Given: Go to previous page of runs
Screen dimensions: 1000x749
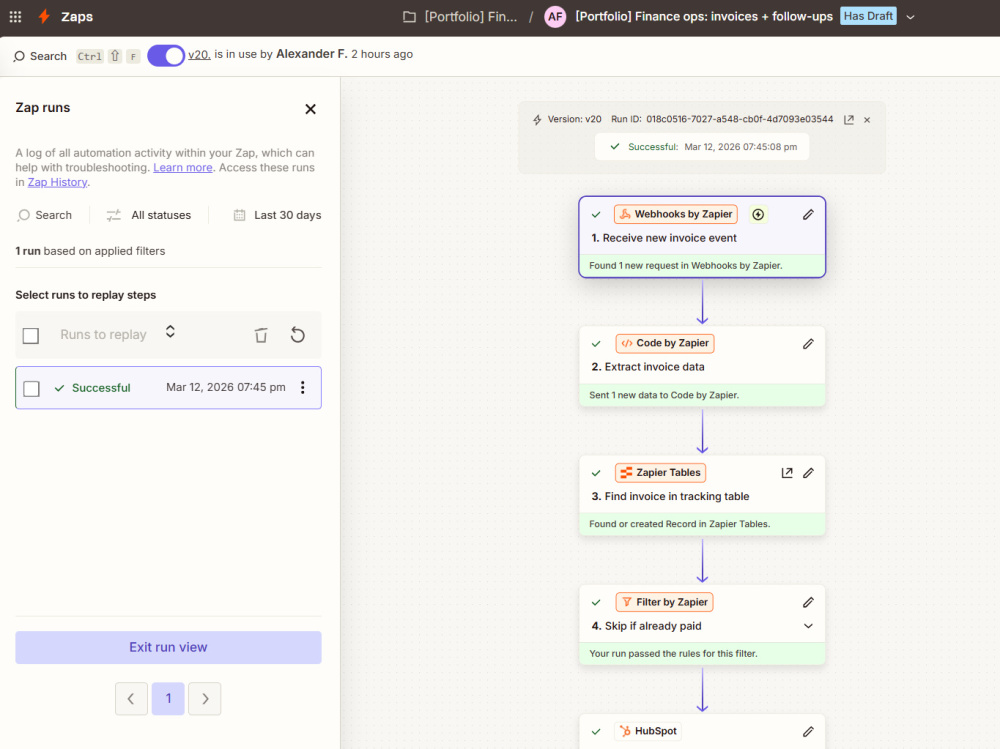Looking at the screenshot, I should 131,699.
